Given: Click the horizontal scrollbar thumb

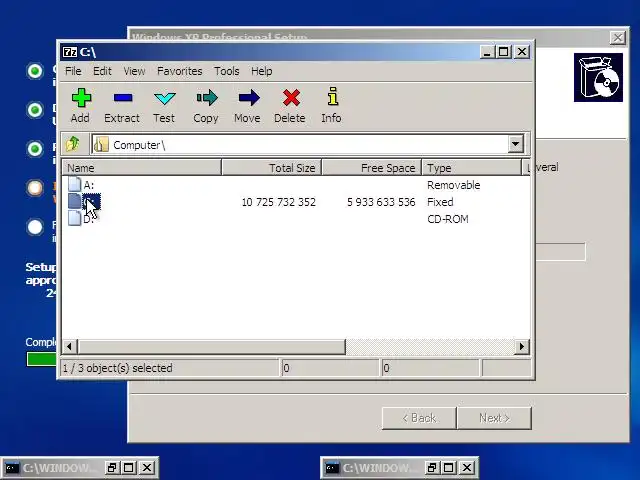Looking at the screenshot, I should point(211,347).
